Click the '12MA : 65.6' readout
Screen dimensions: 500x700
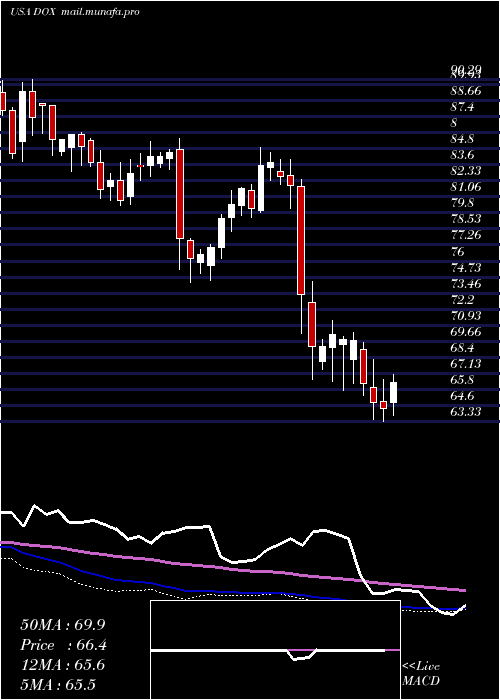tap(62, 665)
